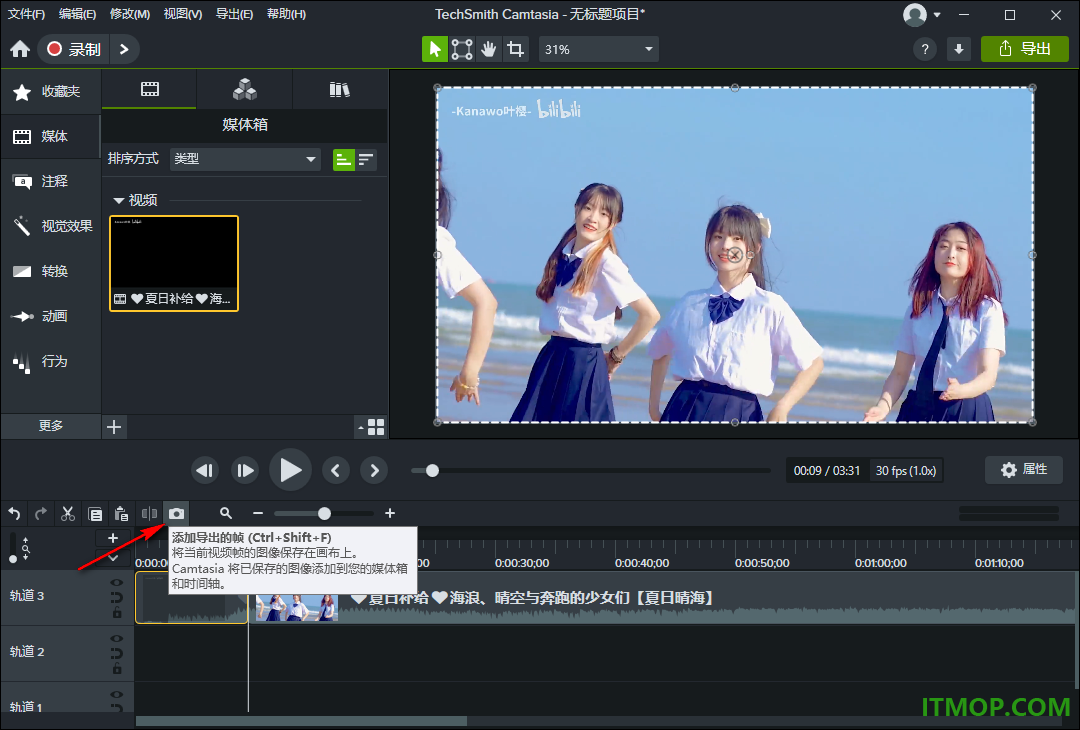The width and height of the screenshot is (1080, 730).
Task: Go to the Home screen icon
Action: [x=20, y=49]
